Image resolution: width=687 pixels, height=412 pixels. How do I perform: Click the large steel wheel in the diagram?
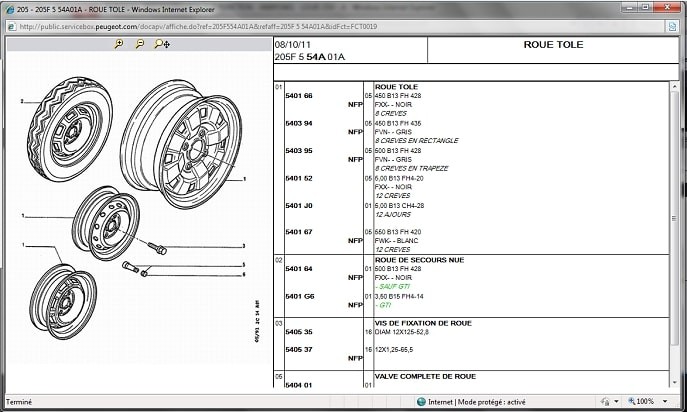[181, 144]
